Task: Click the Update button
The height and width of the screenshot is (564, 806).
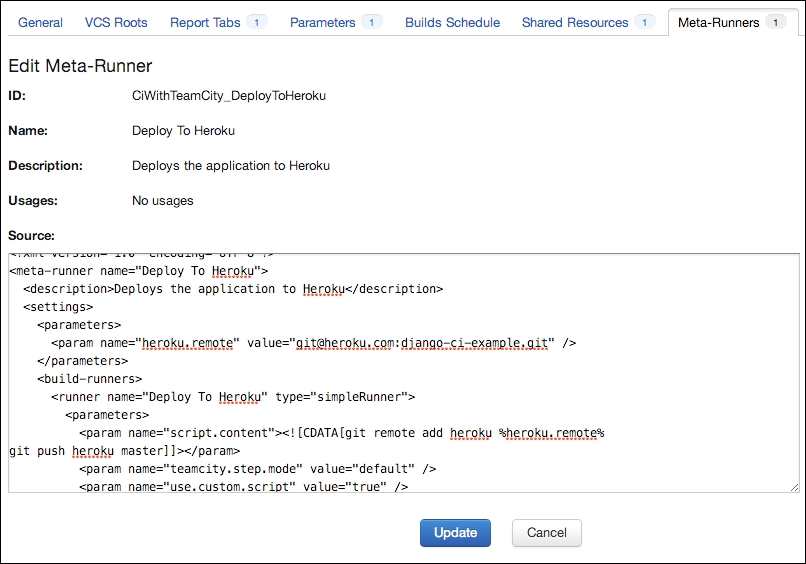Action: 455,533
